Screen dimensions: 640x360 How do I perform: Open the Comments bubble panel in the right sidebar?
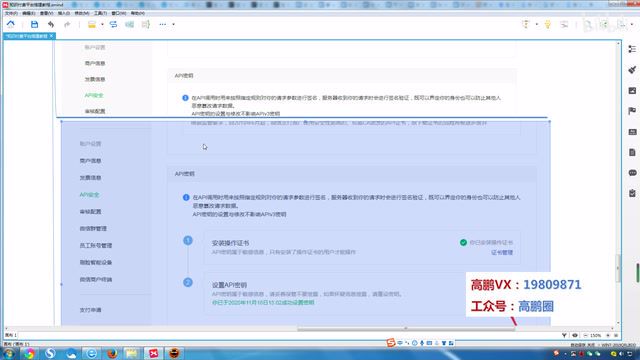(x=632, y=173)
